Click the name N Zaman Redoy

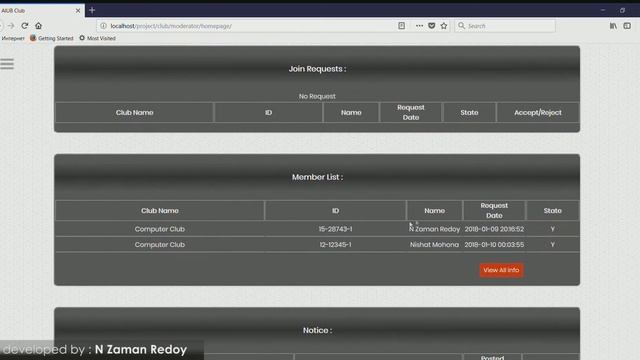click(434, 229)
